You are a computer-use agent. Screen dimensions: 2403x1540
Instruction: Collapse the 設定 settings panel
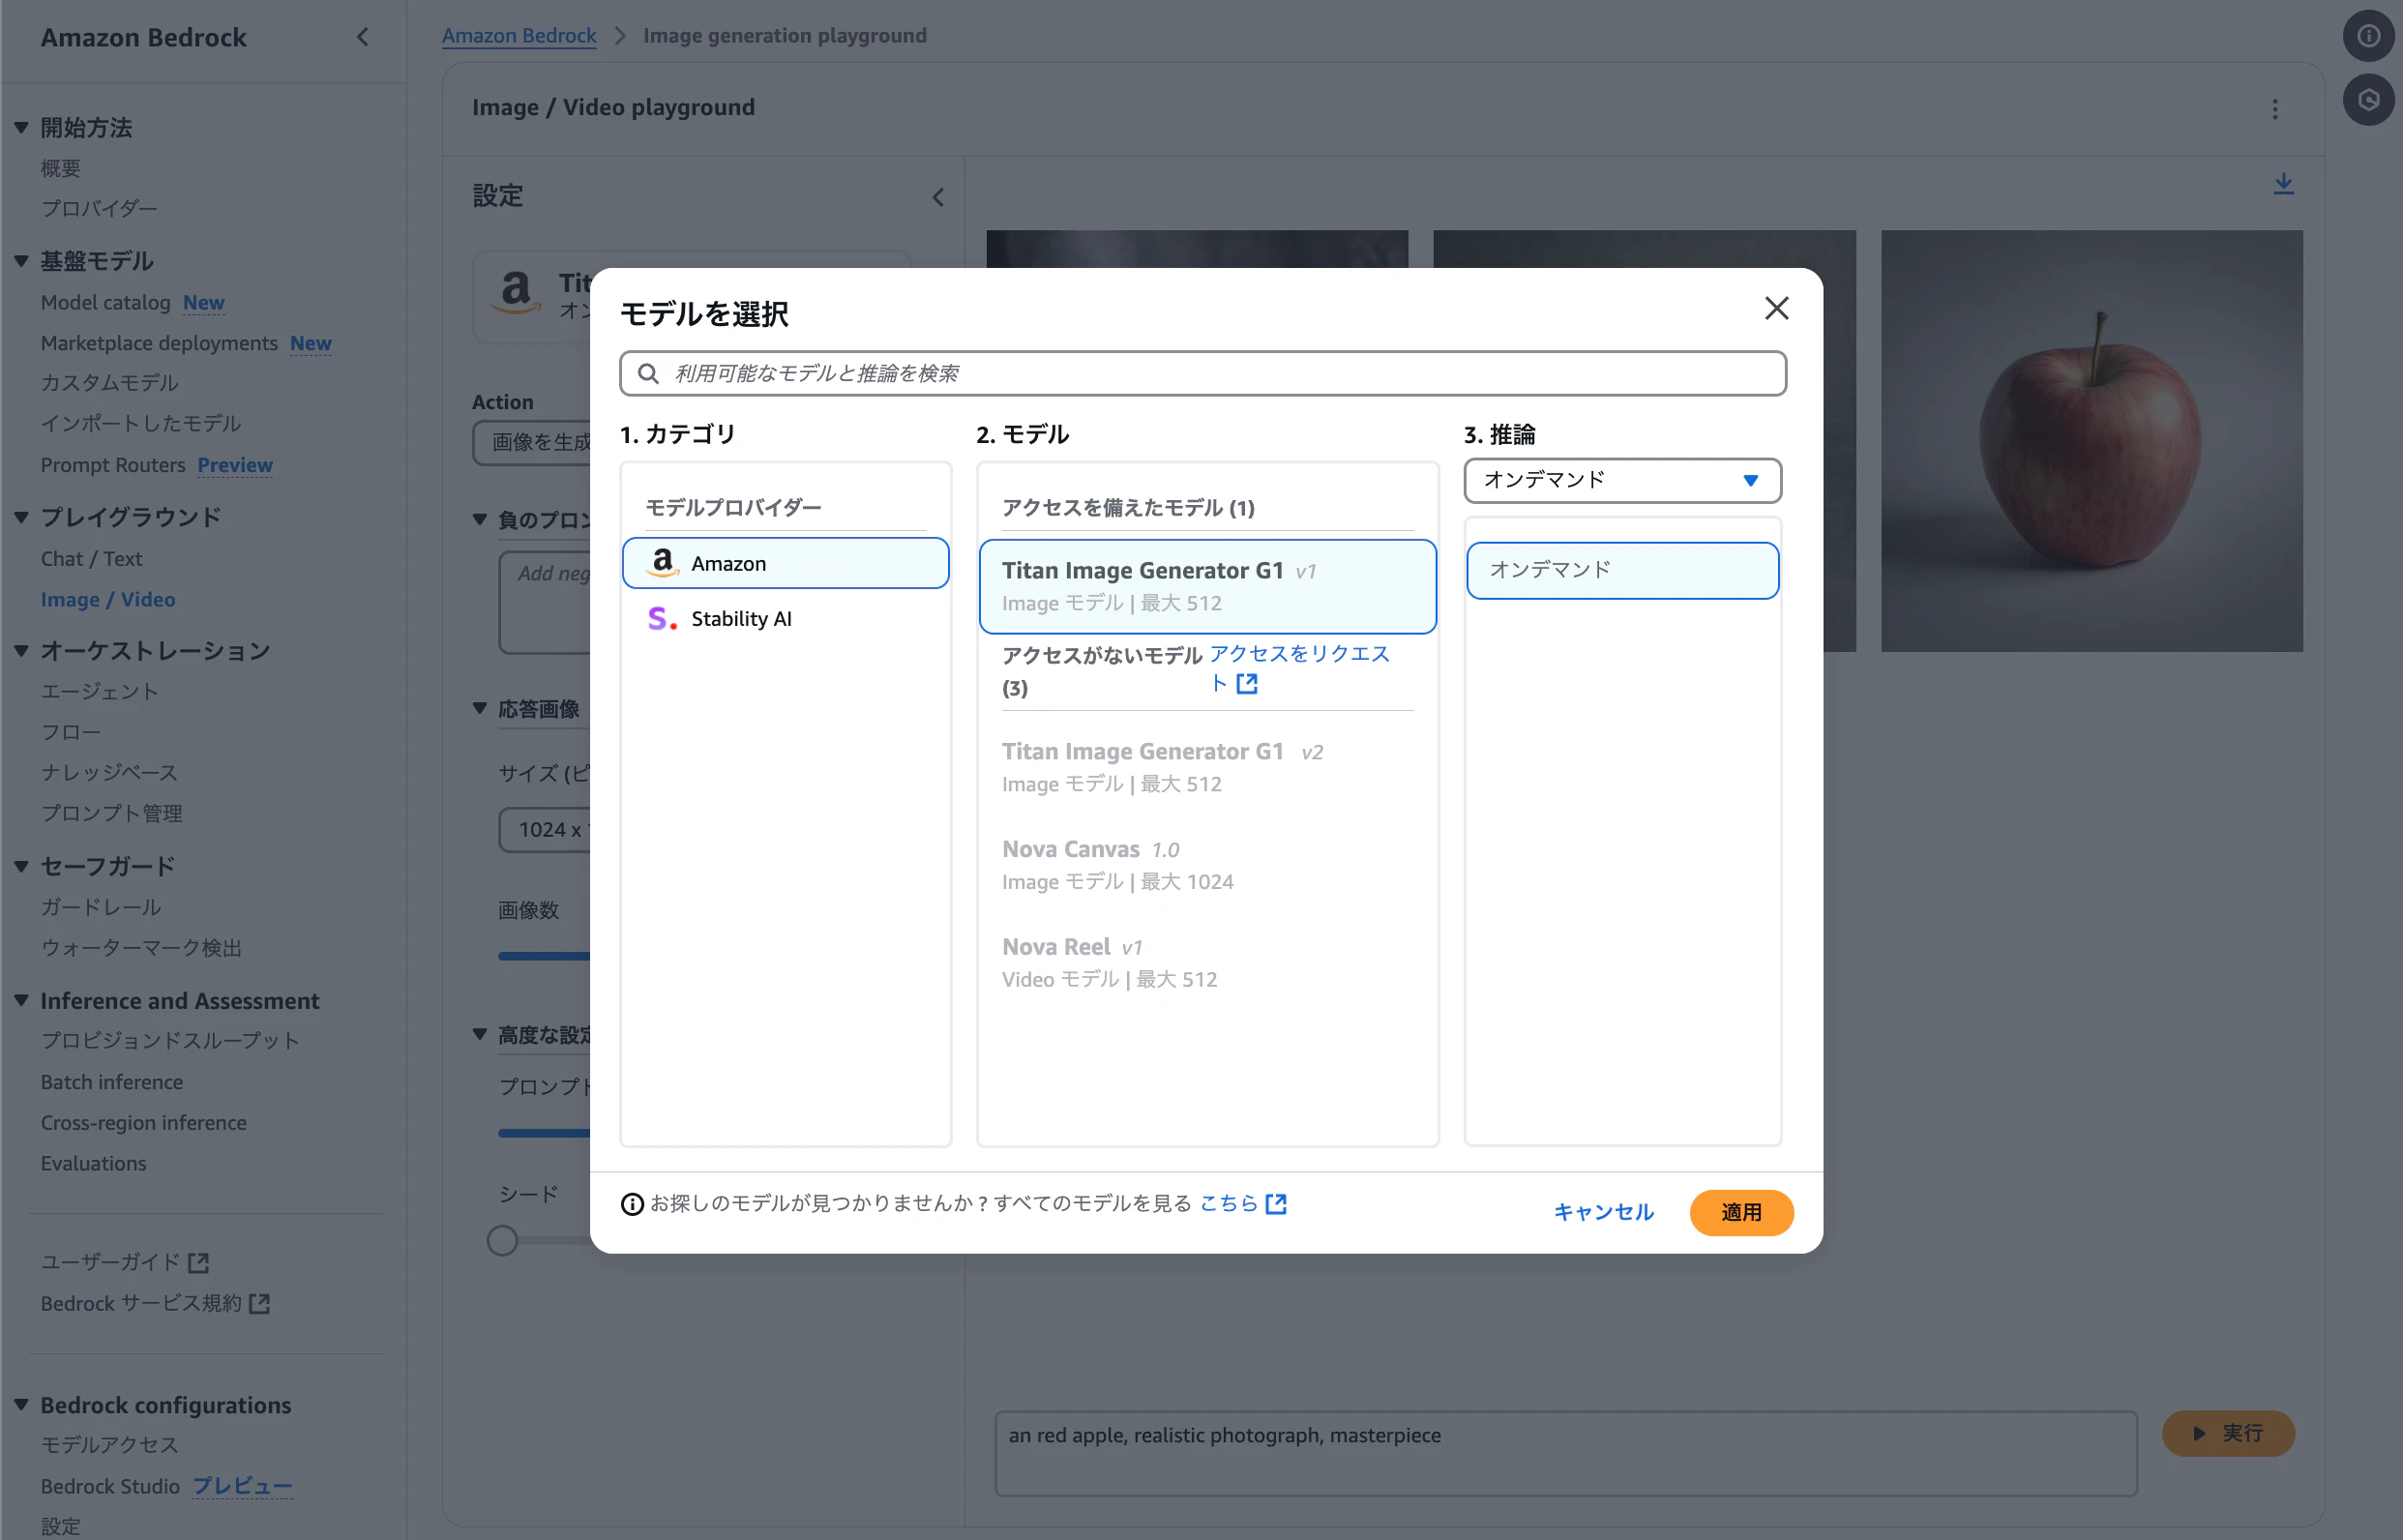[x=938, y=197]
